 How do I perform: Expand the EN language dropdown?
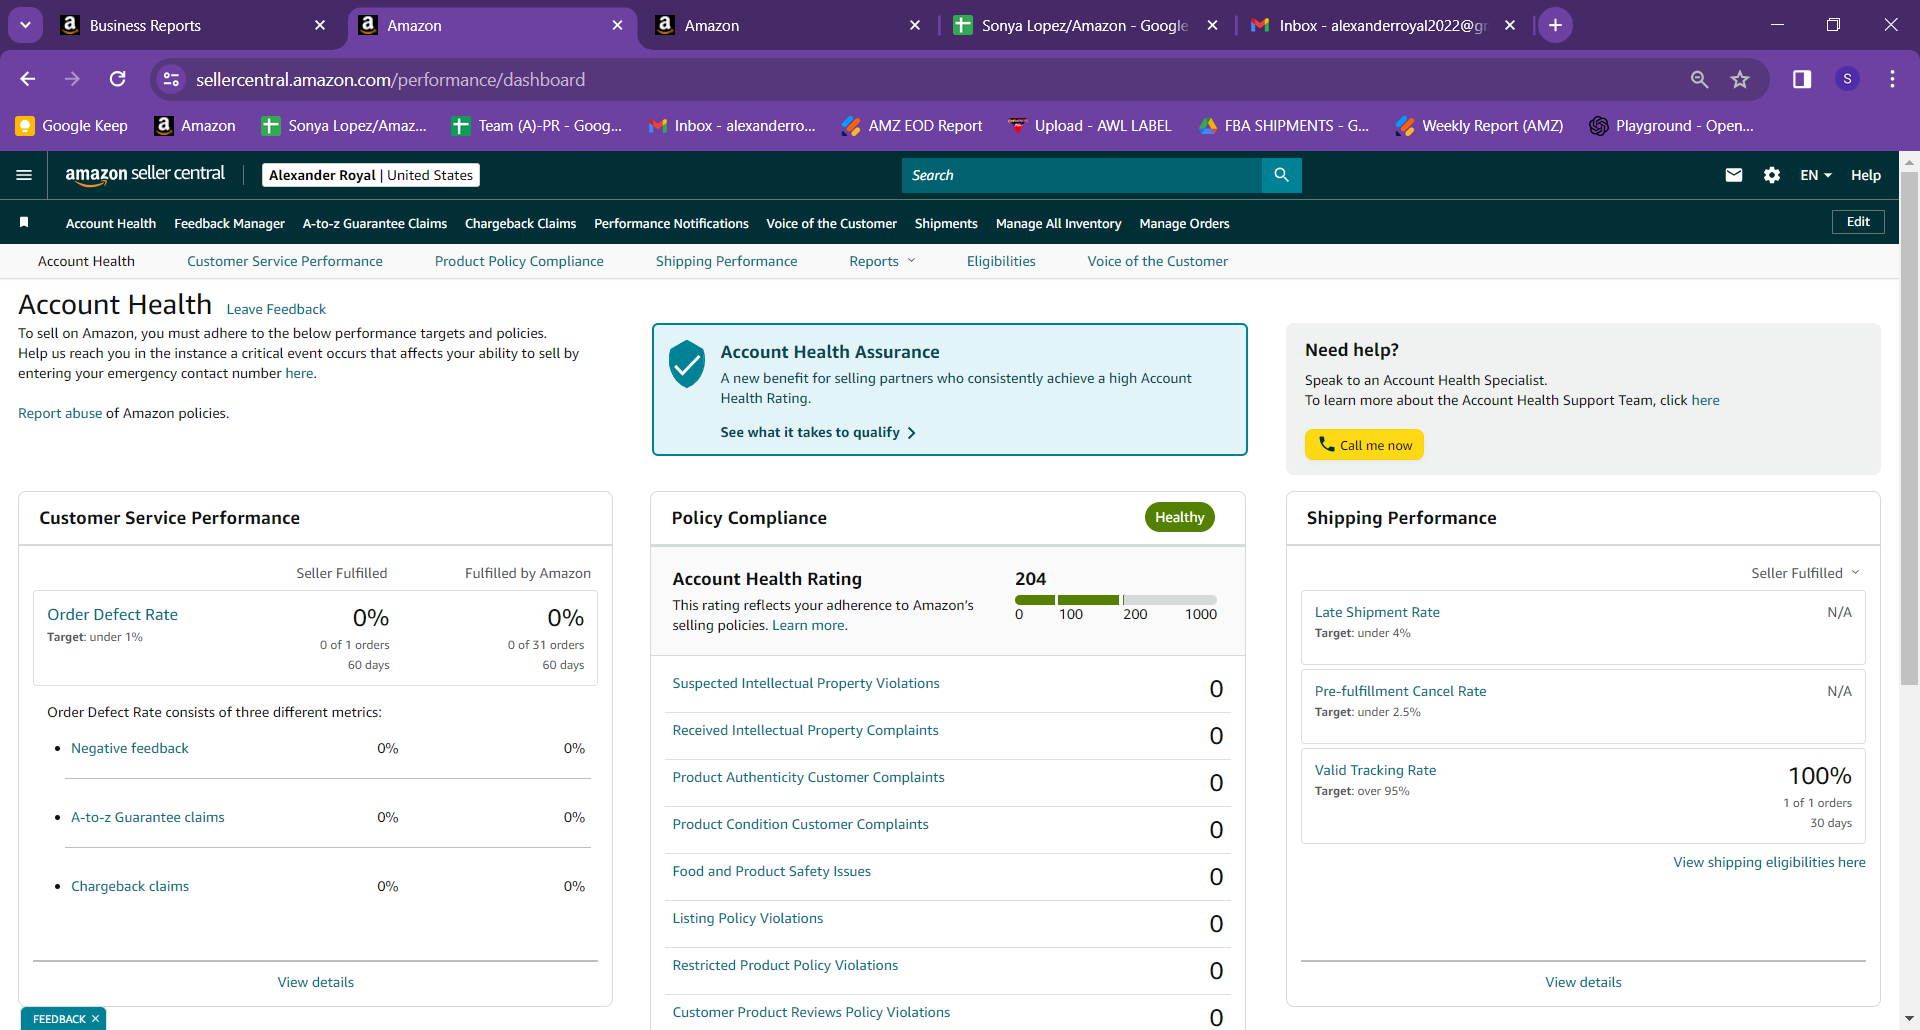pyautogui.click(x=1816, y=175)
